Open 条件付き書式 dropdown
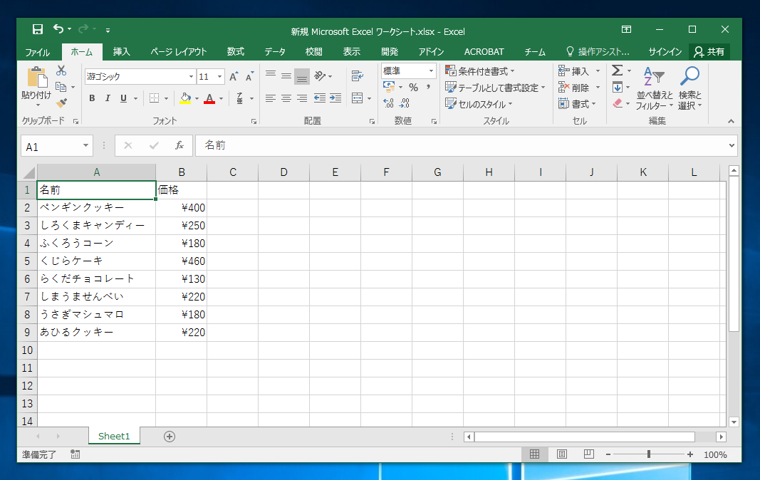 [480, 71]
